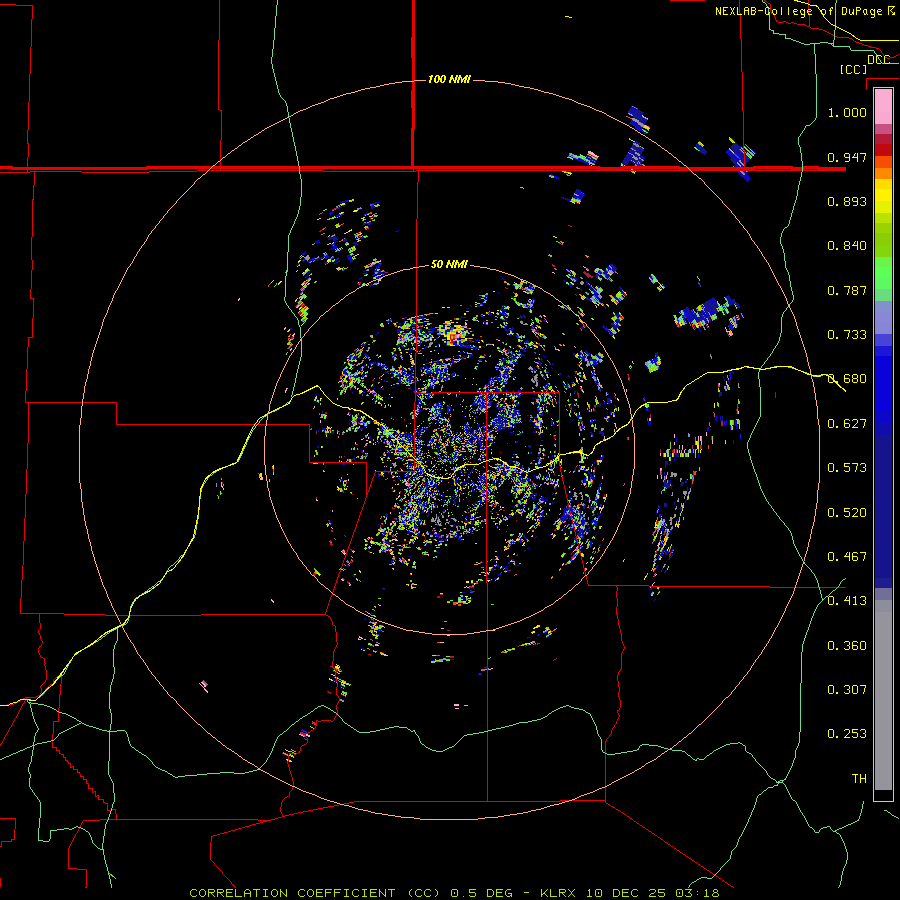The width and height of the screenshot is (900, 900).
Task: Click the 0.947 scale value
Action: pos(847,157)
